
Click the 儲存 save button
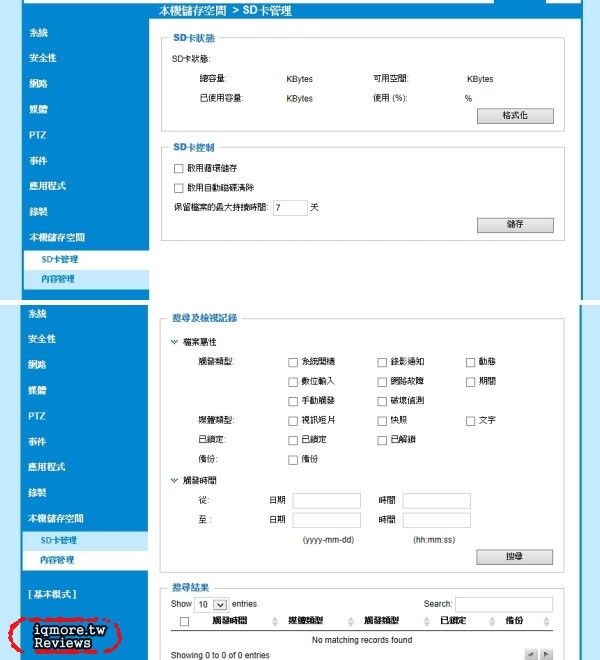(x=515, y=225)
